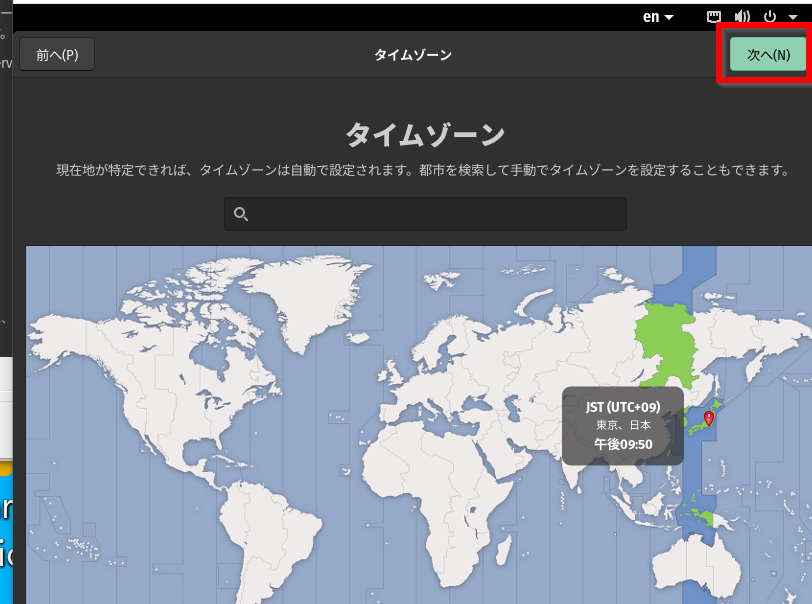Focus the city search input field
This screenshot has height=604, width=812.
(430, 214)
